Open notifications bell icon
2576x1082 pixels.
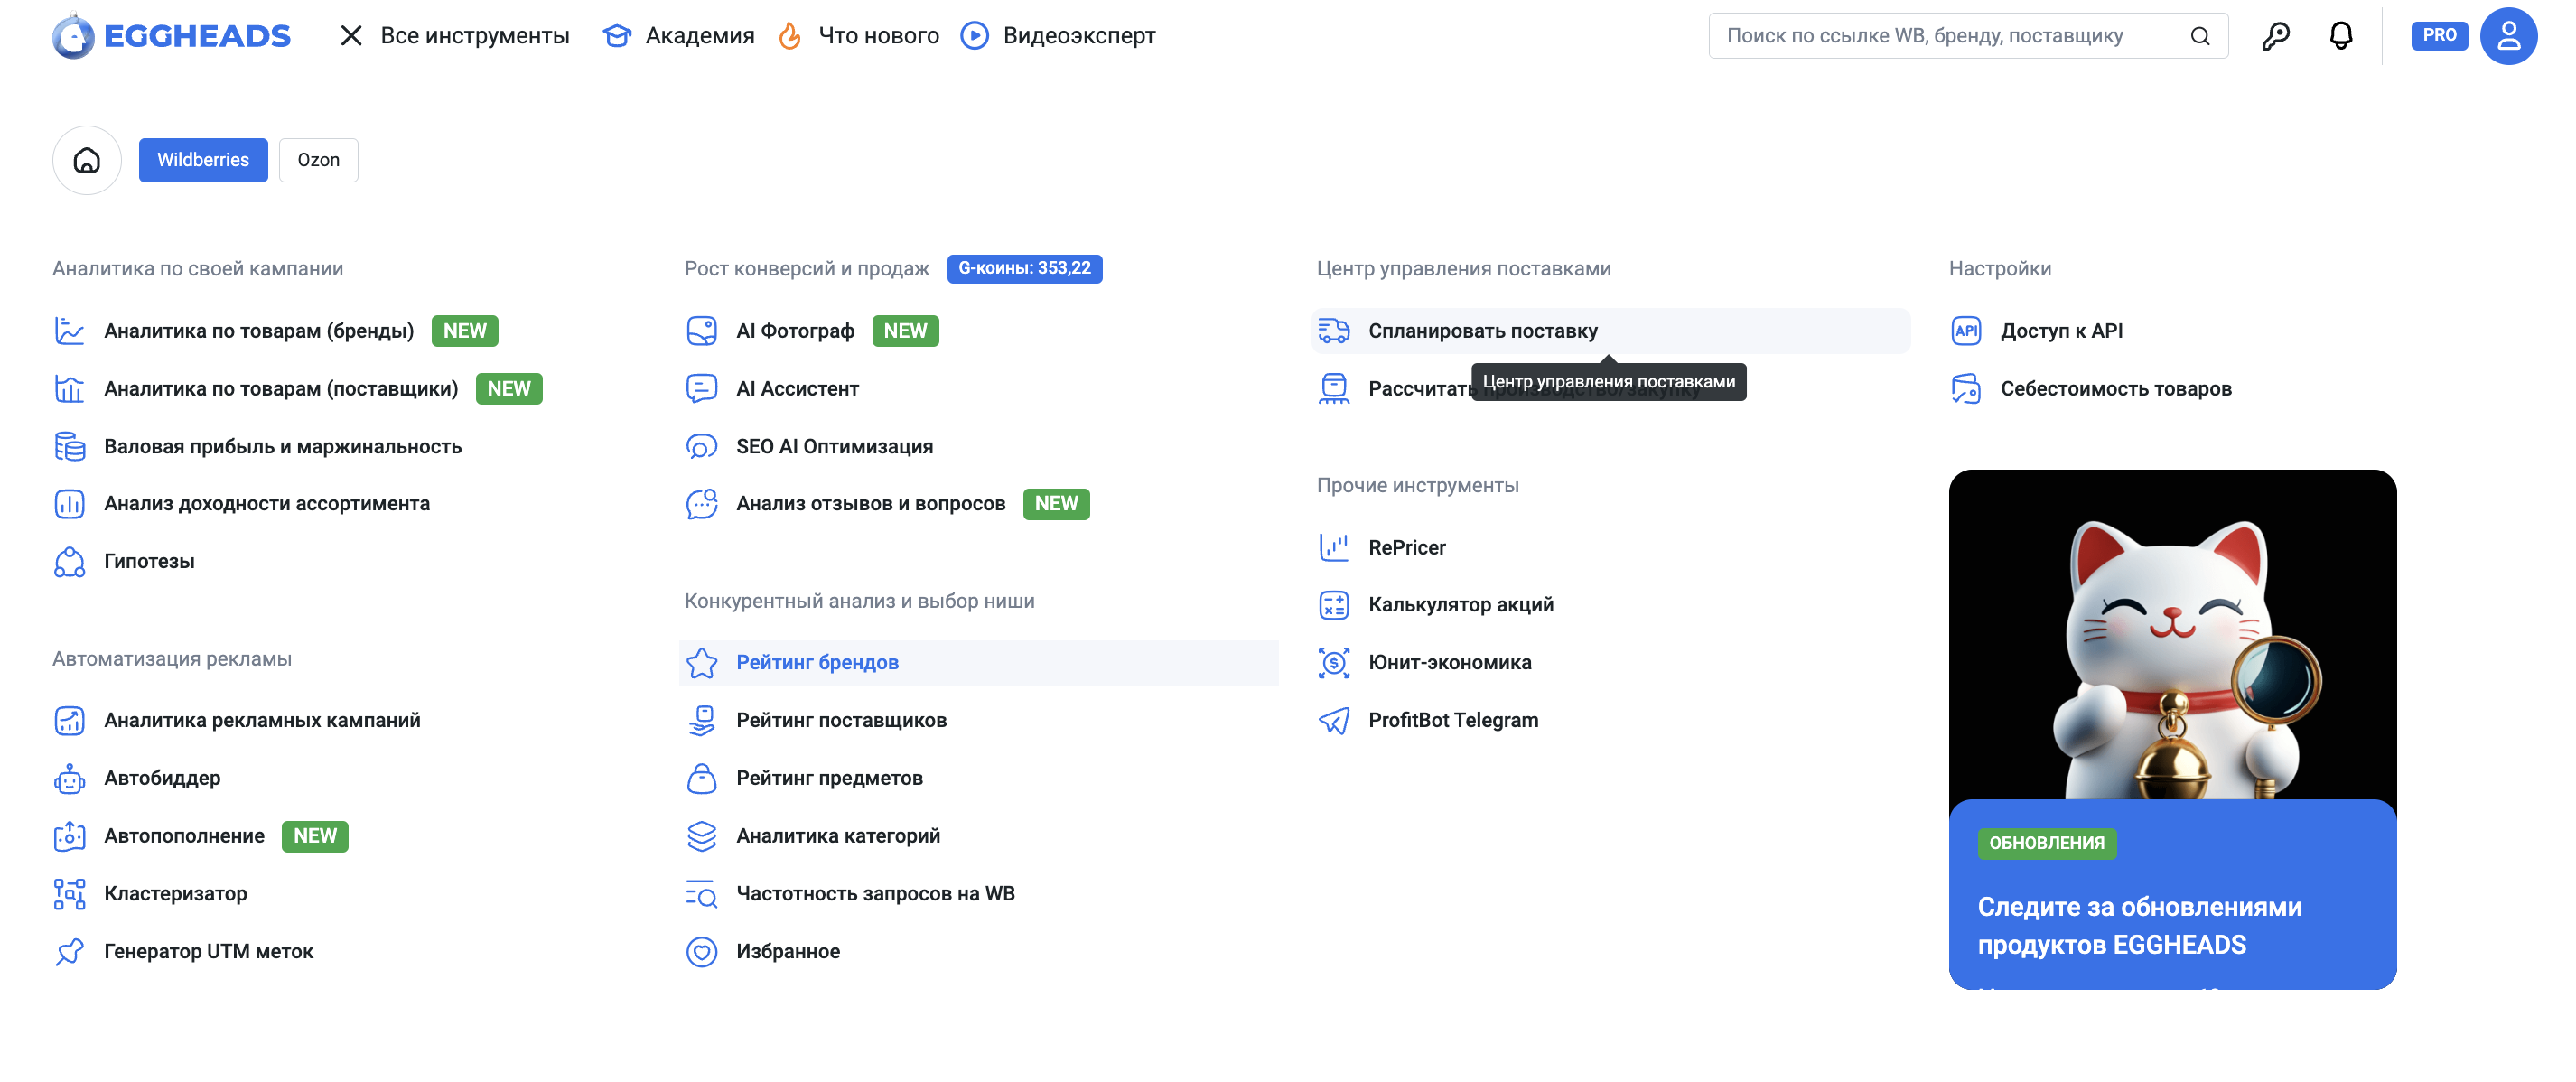pyautogui.click(x=2341, y=36)
